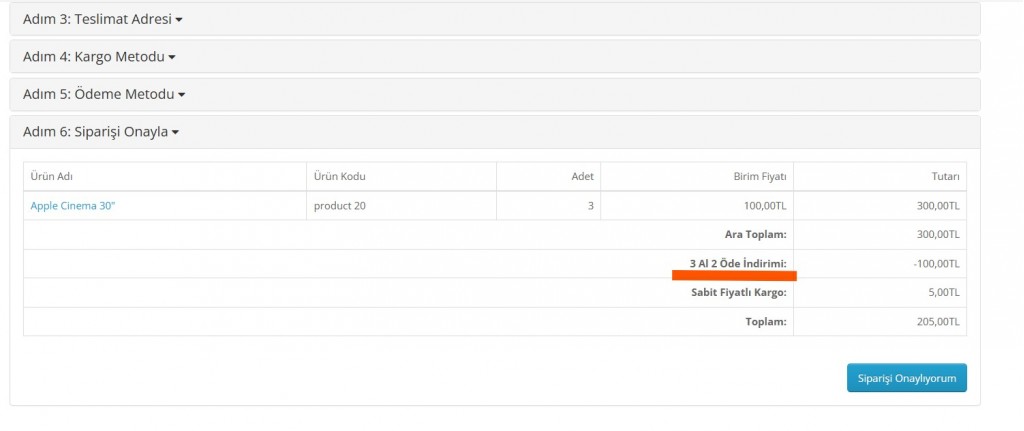
Task: Click the caret arrow next to Kargo Metodu
Action: [x=172, y=57]
